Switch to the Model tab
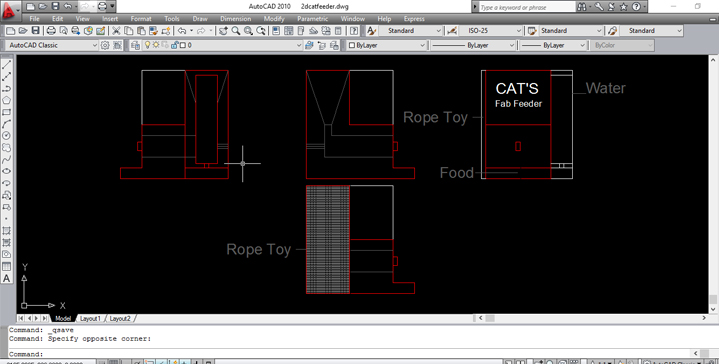This screenshot has height=364, width=719. coord(63,319)
